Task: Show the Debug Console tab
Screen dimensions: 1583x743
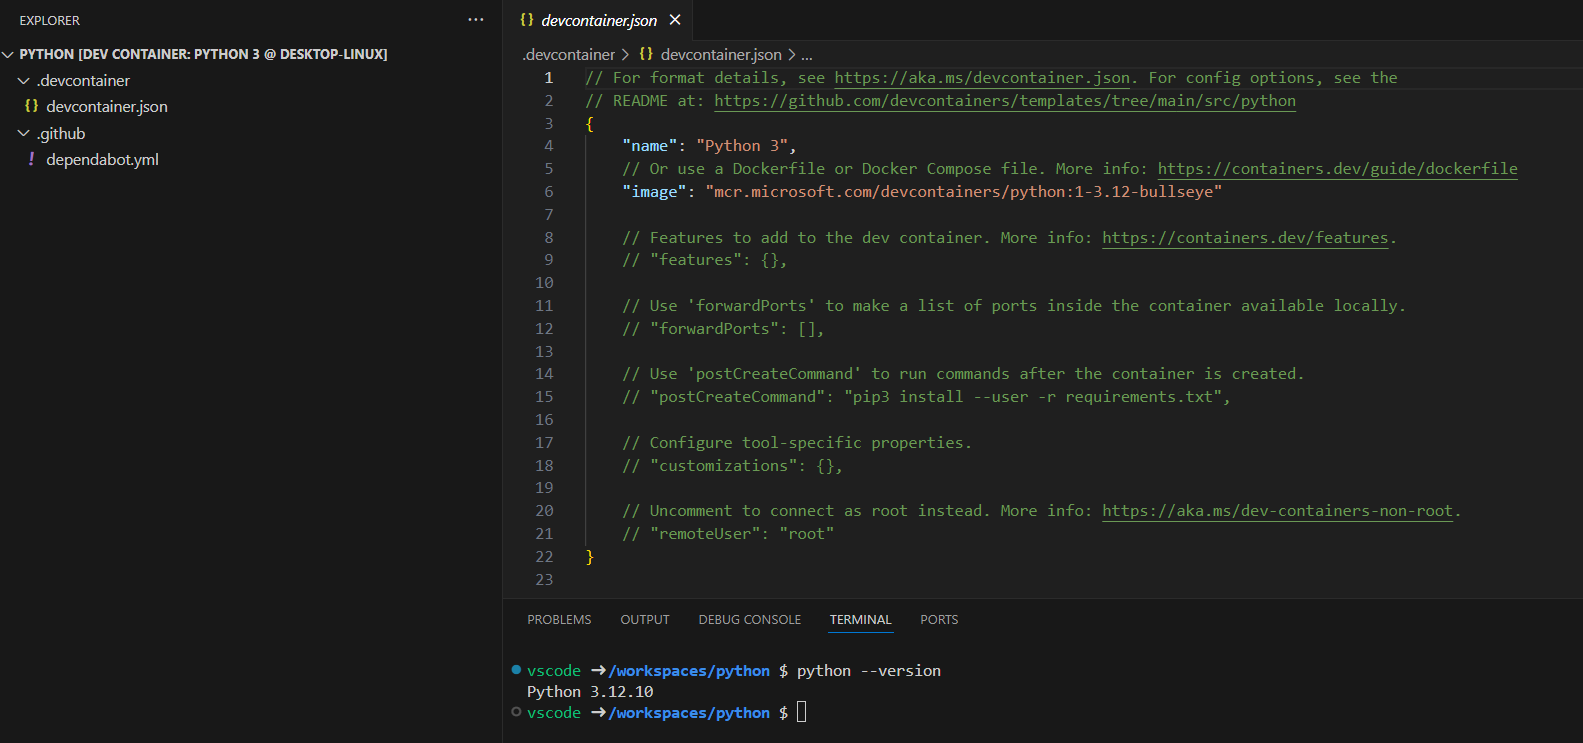Action: coord(750,620)
